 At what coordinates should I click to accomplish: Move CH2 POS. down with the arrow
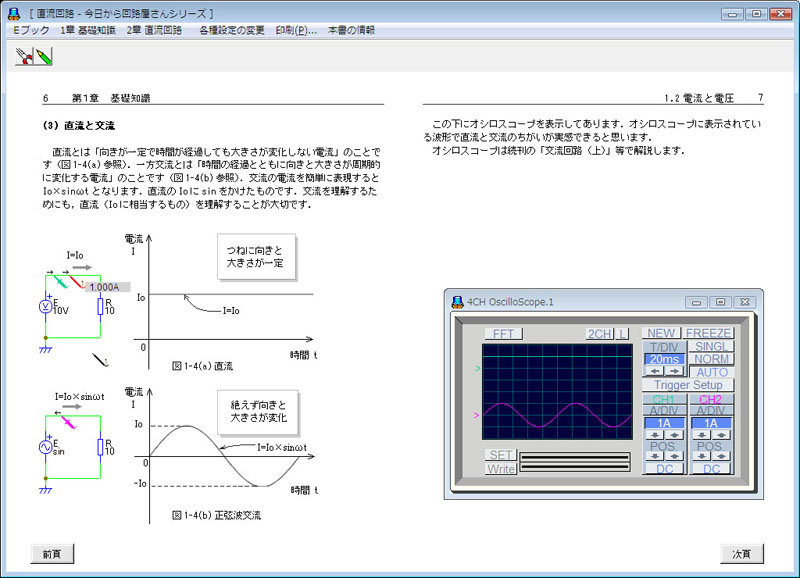tap(702, 456)
